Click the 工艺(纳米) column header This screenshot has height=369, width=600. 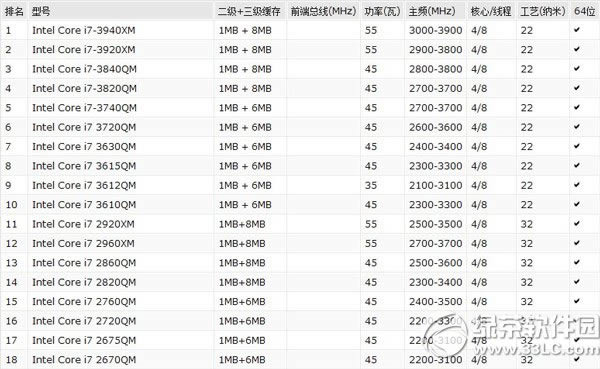pos(543,11)
